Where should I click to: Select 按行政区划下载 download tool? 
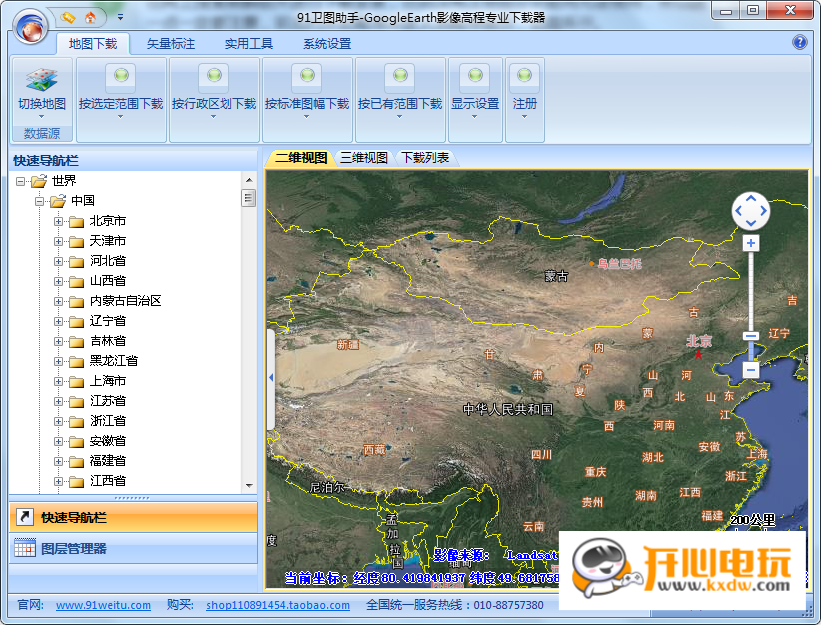tap(214, 90)
